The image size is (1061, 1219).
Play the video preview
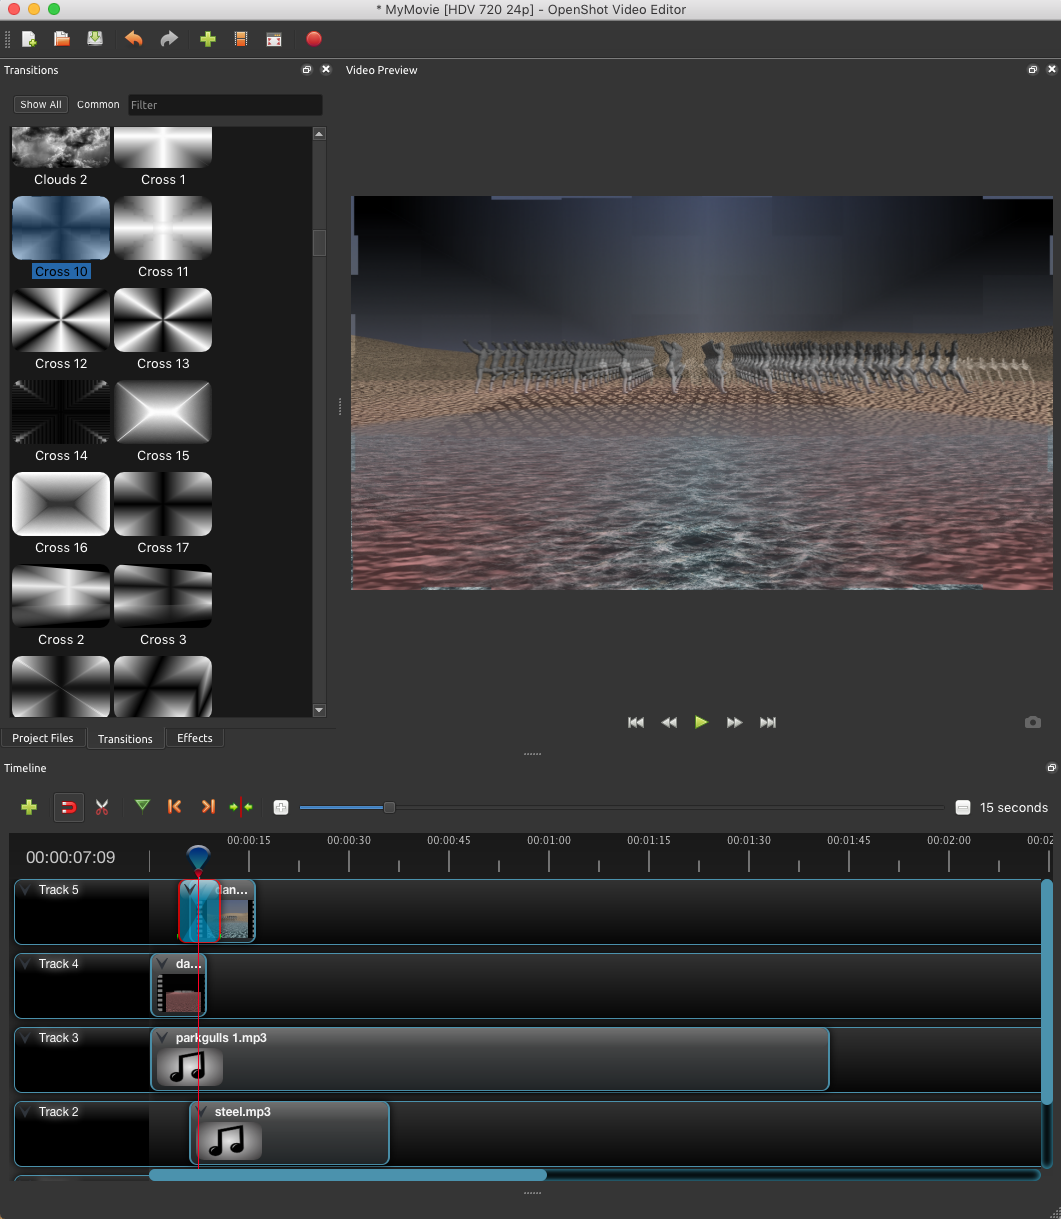point(702,722)
